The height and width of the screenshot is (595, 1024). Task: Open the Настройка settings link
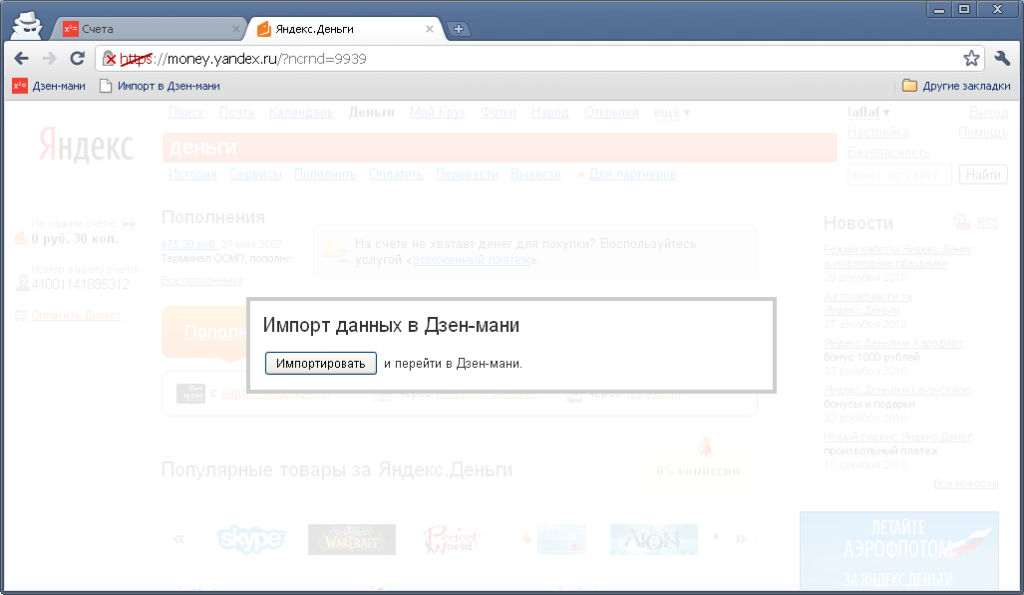pyautogui.click(x=878, y=133)
